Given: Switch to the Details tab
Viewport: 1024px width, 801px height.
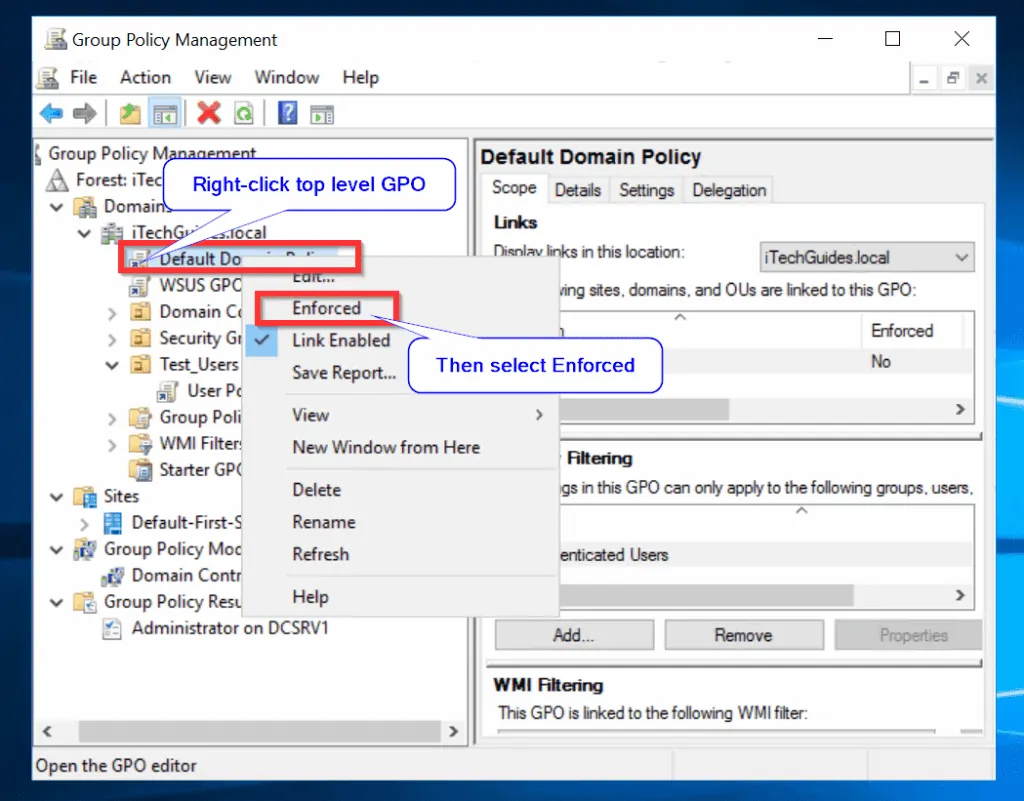Looking at the screenshot, I should click(x=578, y=190).
